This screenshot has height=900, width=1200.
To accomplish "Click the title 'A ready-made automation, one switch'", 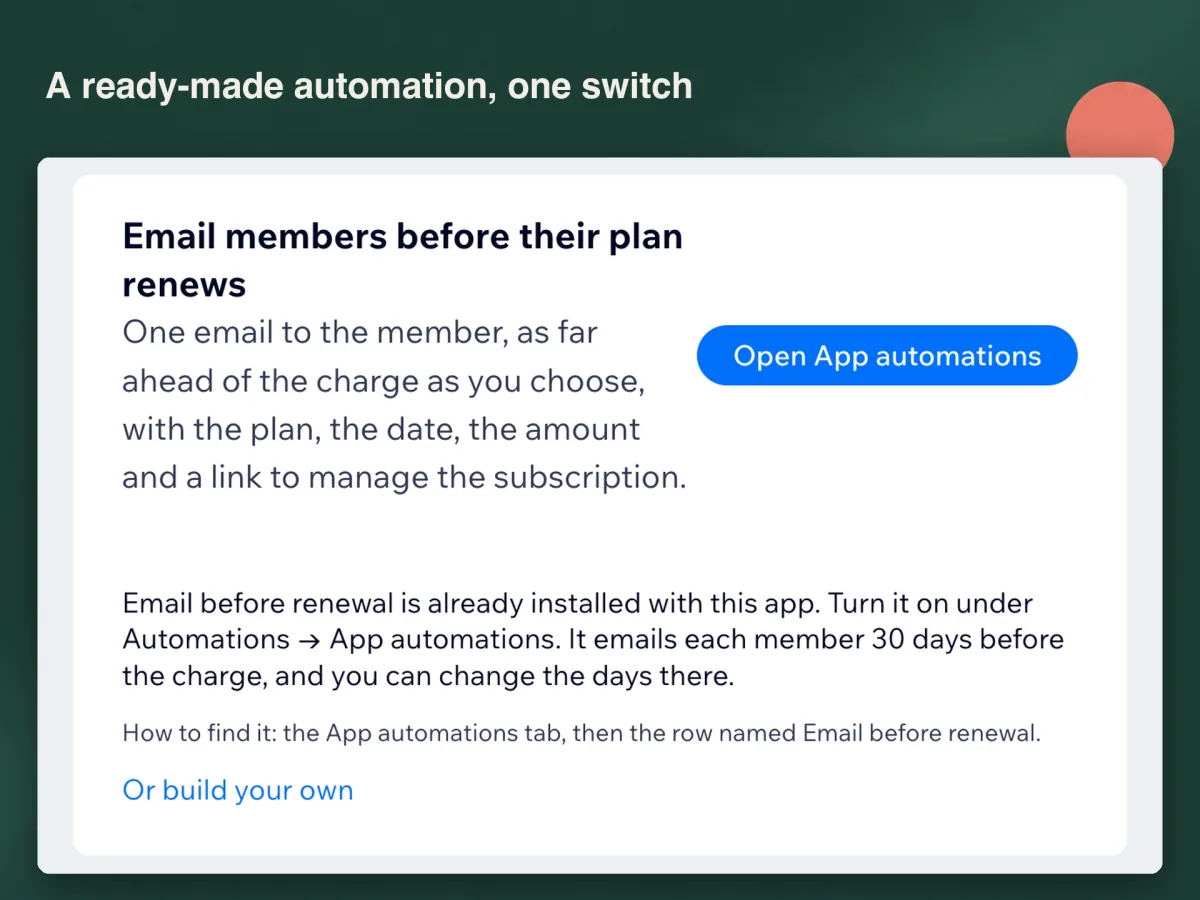I will pos(369,86).
